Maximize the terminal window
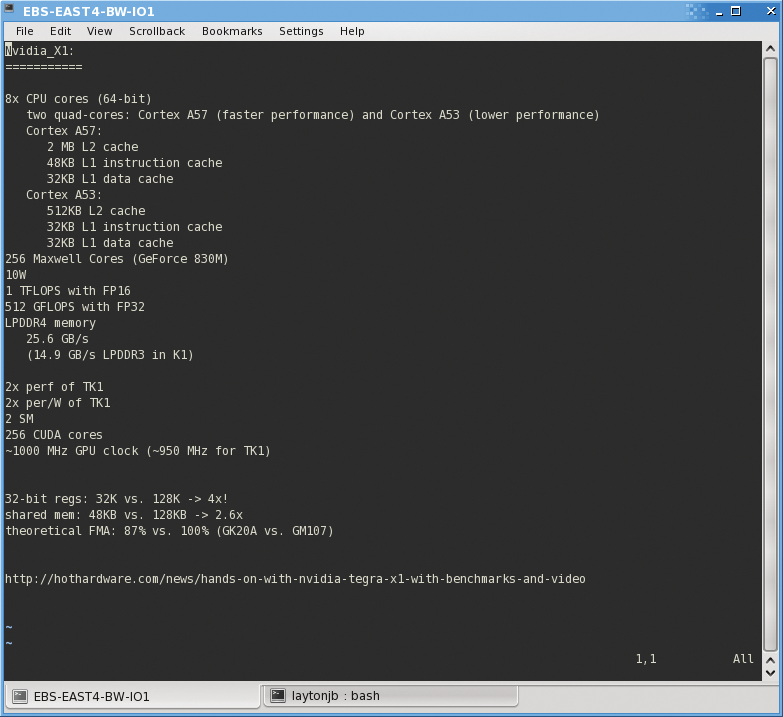The image size is (783, 717). pos(736,11)
